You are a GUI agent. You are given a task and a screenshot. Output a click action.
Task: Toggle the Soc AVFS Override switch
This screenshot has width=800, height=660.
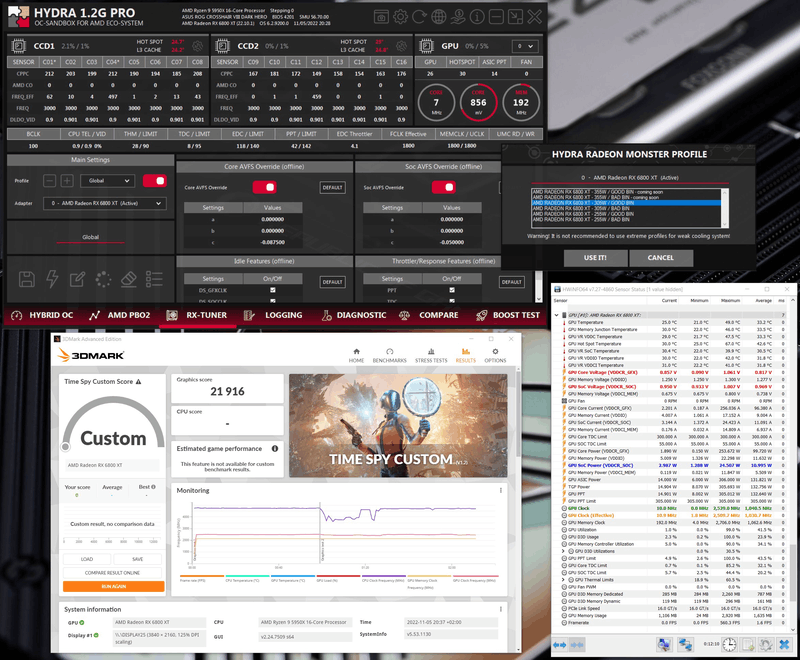tap(443, 187)
